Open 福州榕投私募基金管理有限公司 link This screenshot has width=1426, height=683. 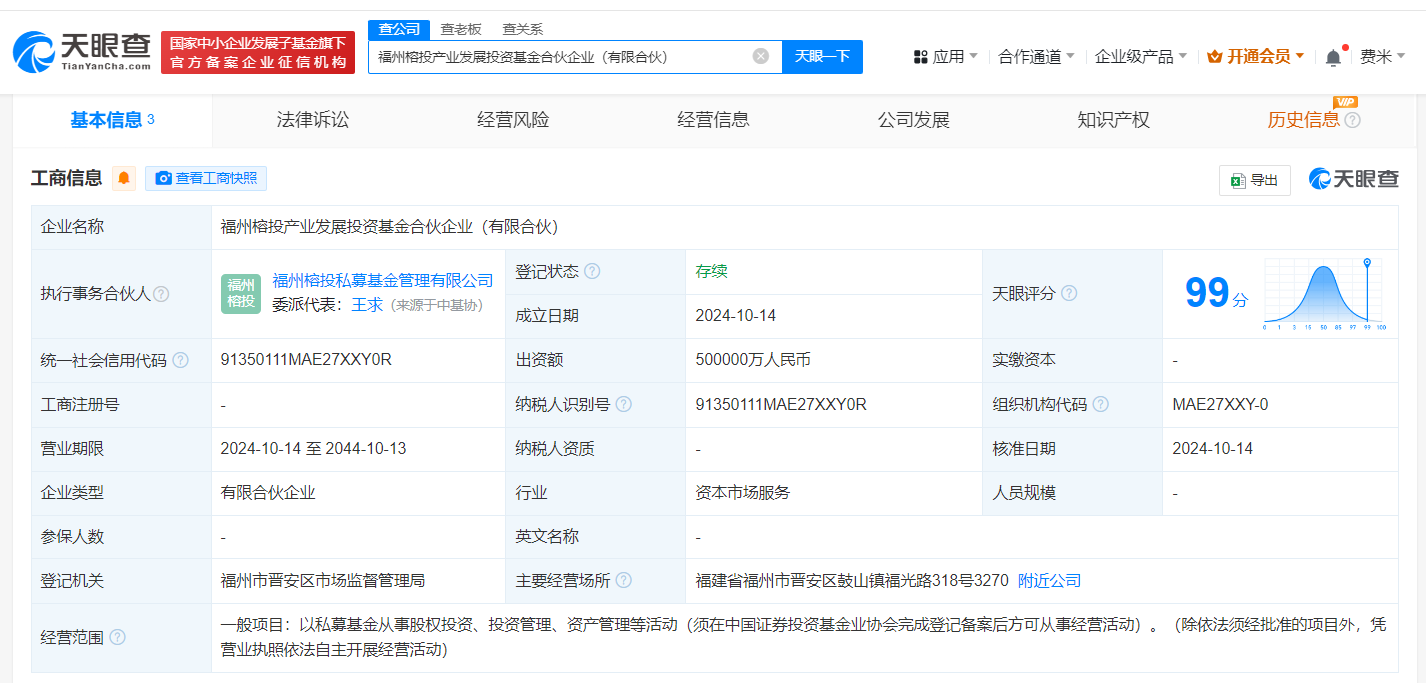tap(383, 281)
